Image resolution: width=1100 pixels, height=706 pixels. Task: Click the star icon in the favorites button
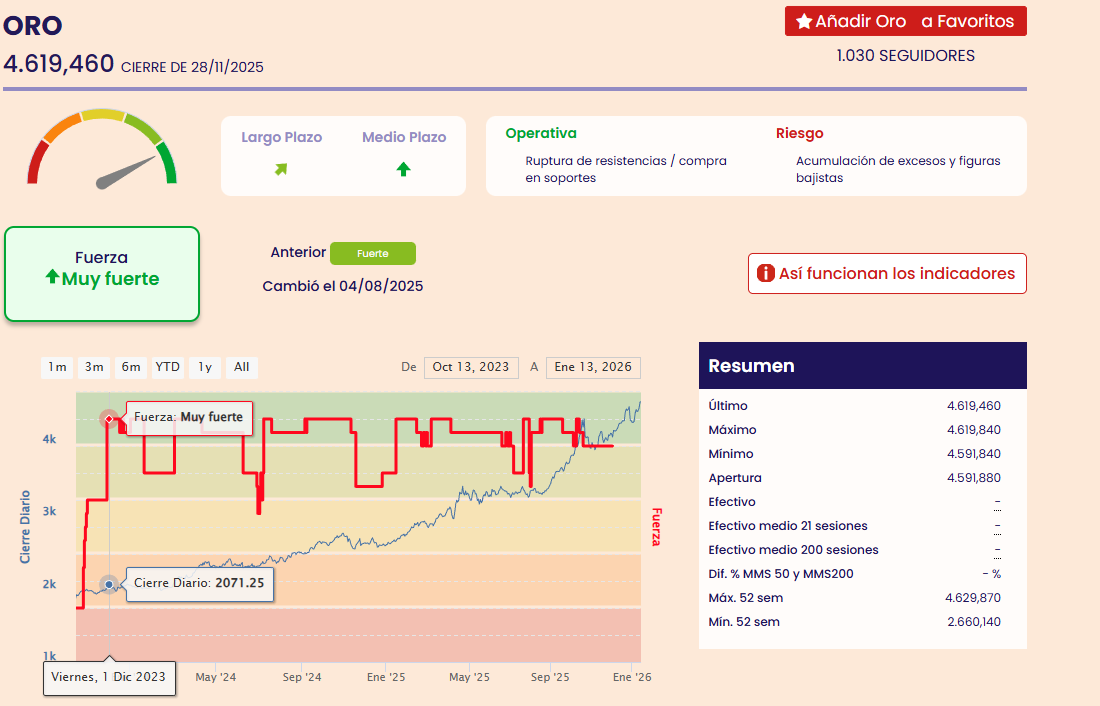coord(805,22)
